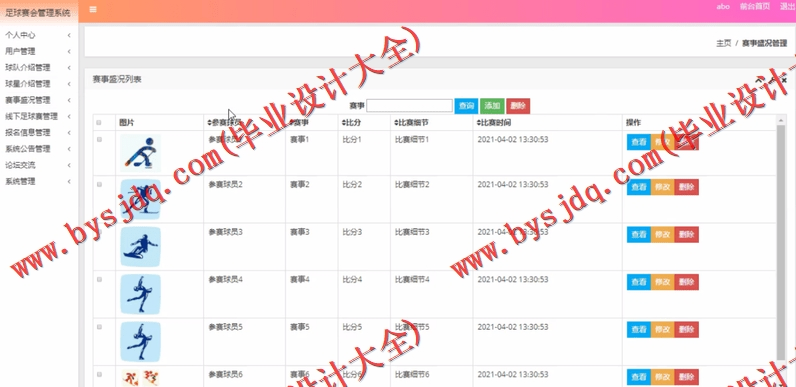Open figure skating image in 赛事4 row
Viewport: 796px width, 387px height.
click(x=141, y=295)
